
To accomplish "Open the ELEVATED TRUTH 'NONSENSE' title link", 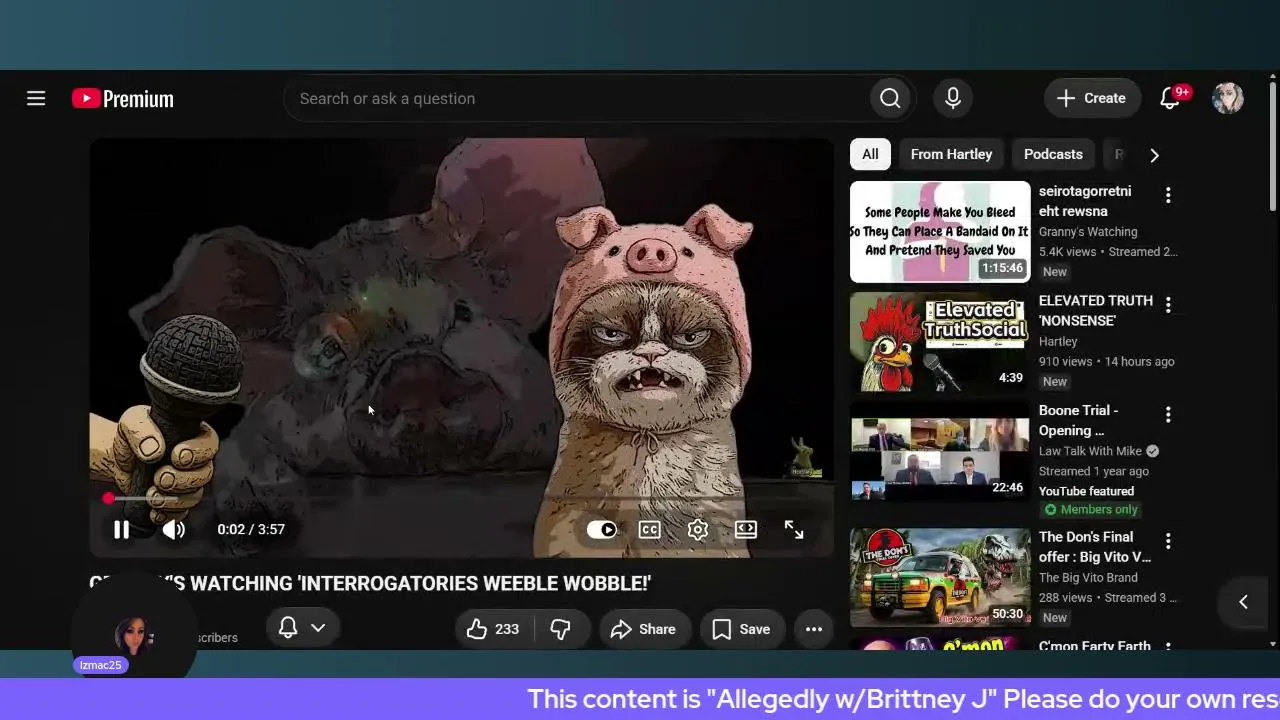I will [1096, 310].
